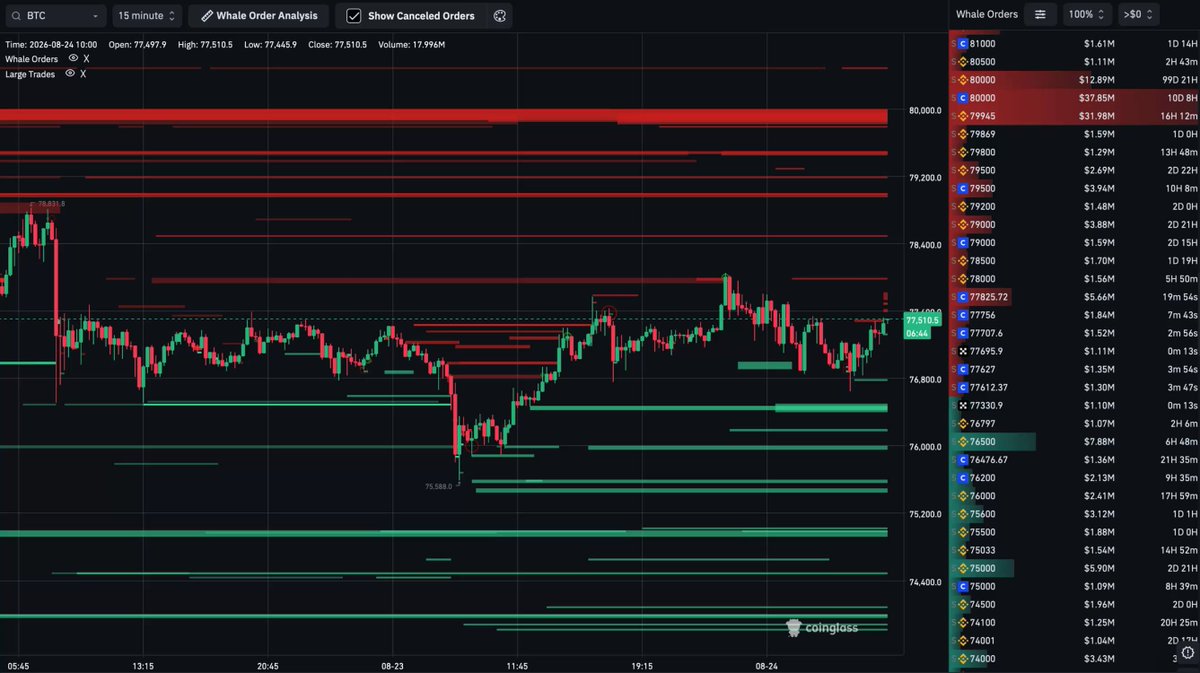
Task: Open Whale Order Analysis
Action: tap(258, 16)
